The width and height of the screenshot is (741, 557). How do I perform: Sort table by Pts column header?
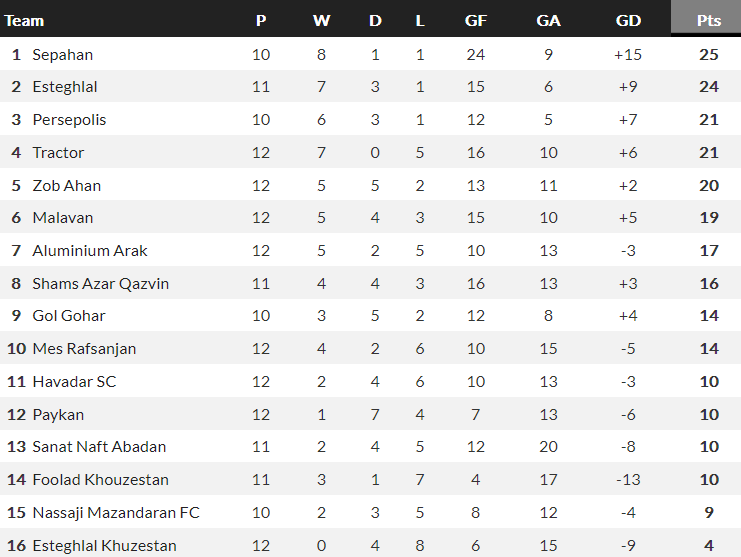tap(708, 20)
